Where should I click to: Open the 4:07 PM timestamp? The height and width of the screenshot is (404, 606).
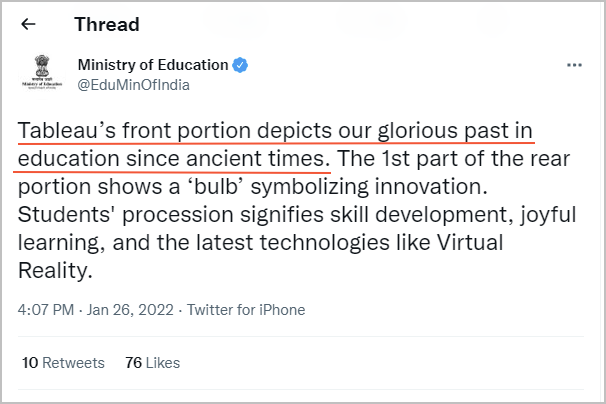(46, 310)
